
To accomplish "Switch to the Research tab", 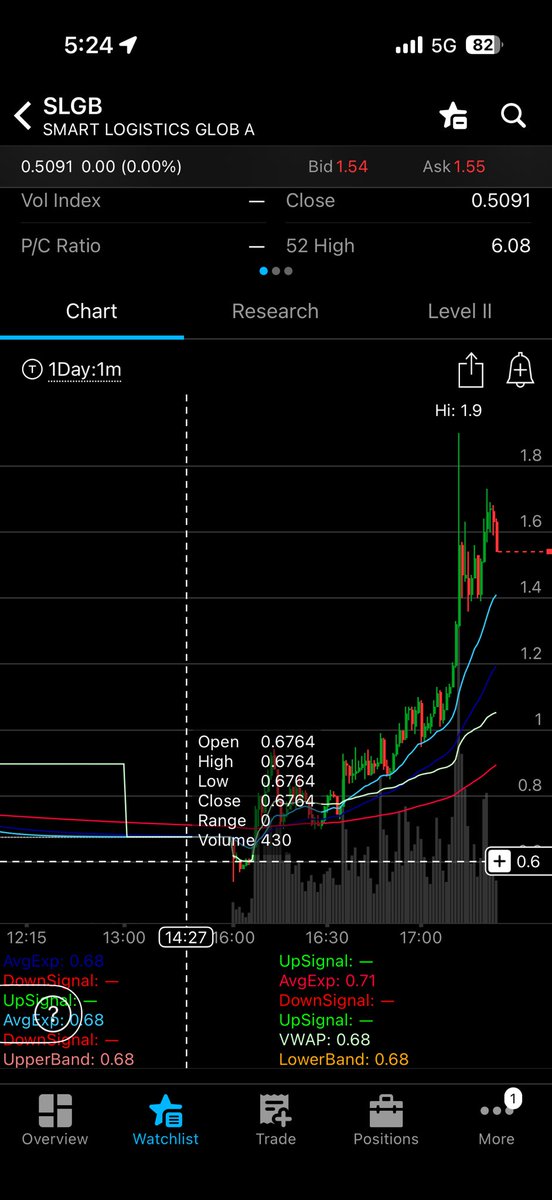I will (275, 311).
